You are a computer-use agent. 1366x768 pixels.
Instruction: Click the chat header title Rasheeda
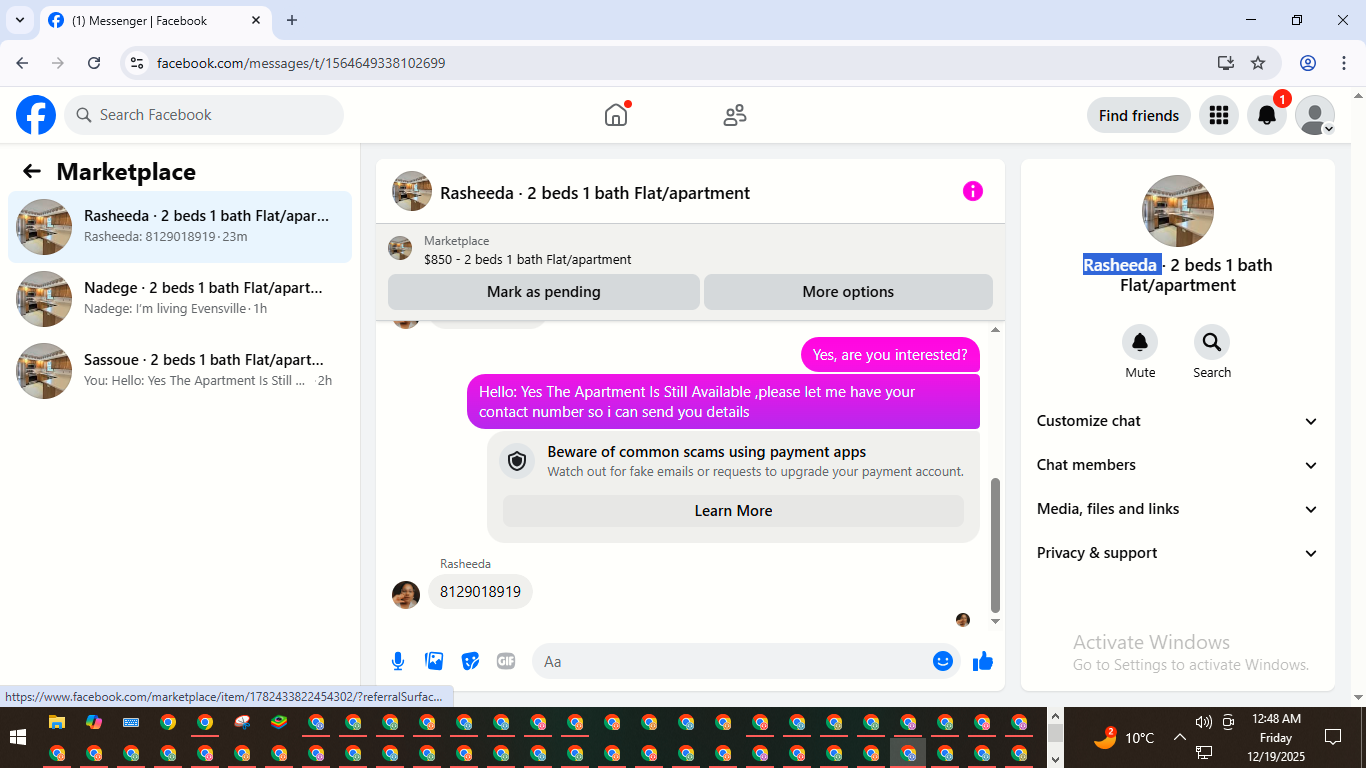[x=595, y=193]
